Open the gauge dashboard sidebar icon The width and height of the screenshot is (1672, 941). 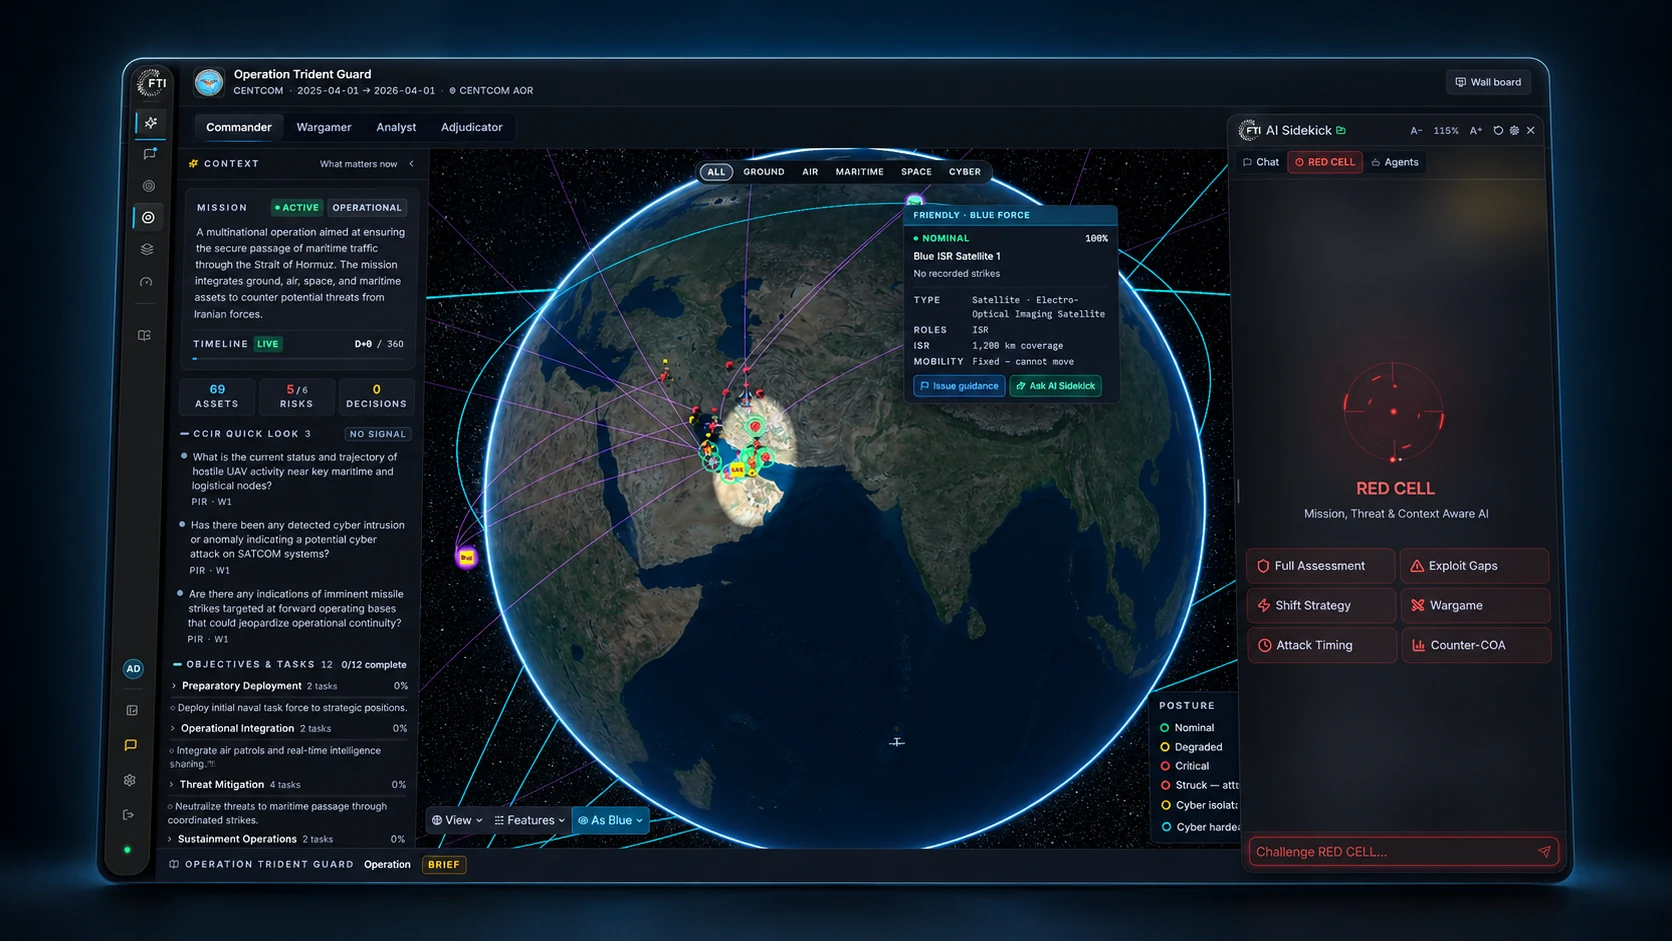pos(146,282)
